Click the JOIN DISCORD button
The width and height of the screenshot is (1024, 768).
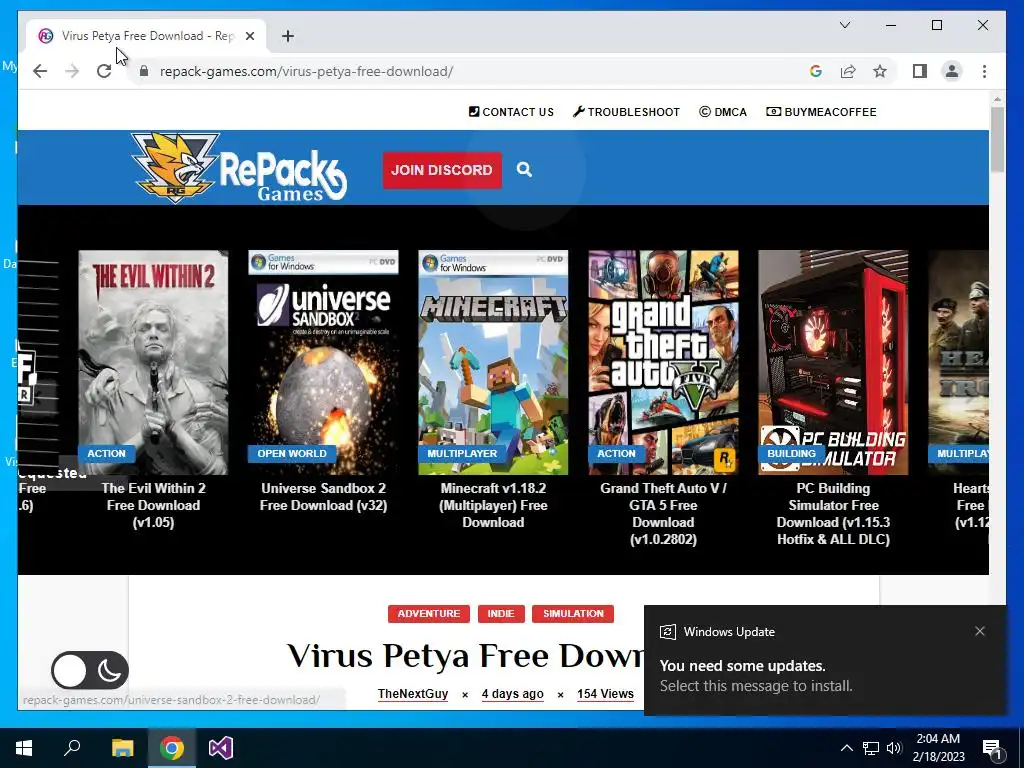(x=442, y=170)
